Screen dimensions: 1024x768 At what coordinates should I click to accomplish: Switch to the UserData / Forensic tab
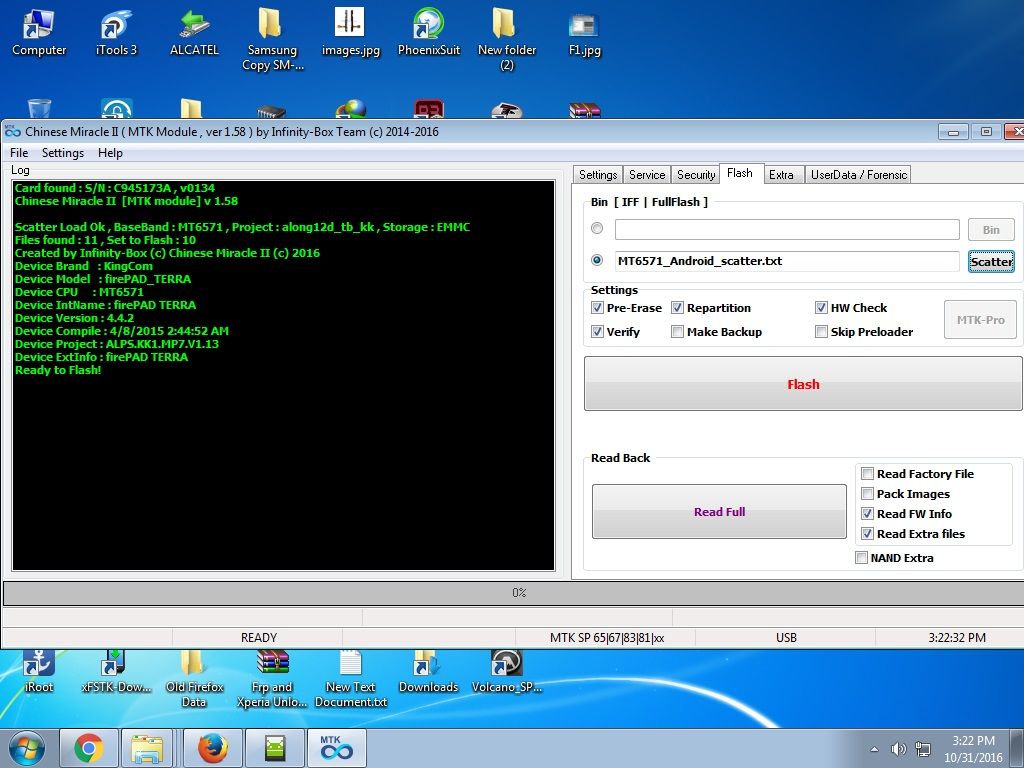point(858,174)
